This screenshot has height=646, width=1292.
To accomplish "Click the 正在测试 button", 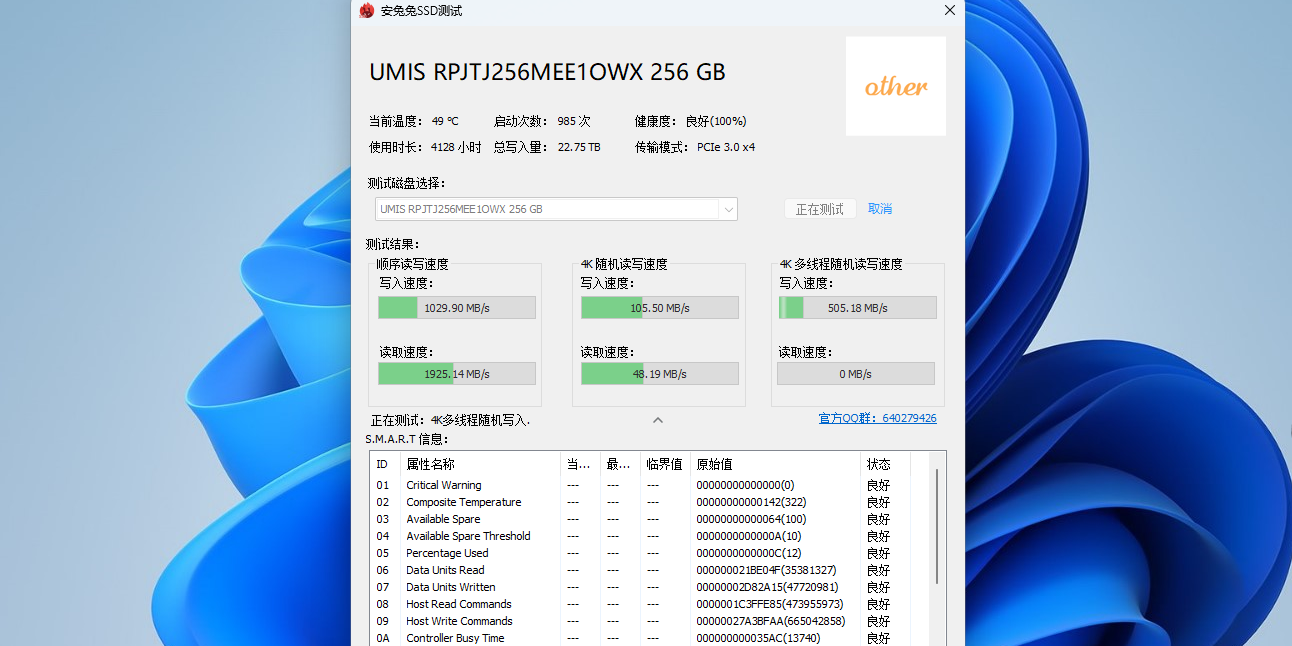I will (820, 209).
